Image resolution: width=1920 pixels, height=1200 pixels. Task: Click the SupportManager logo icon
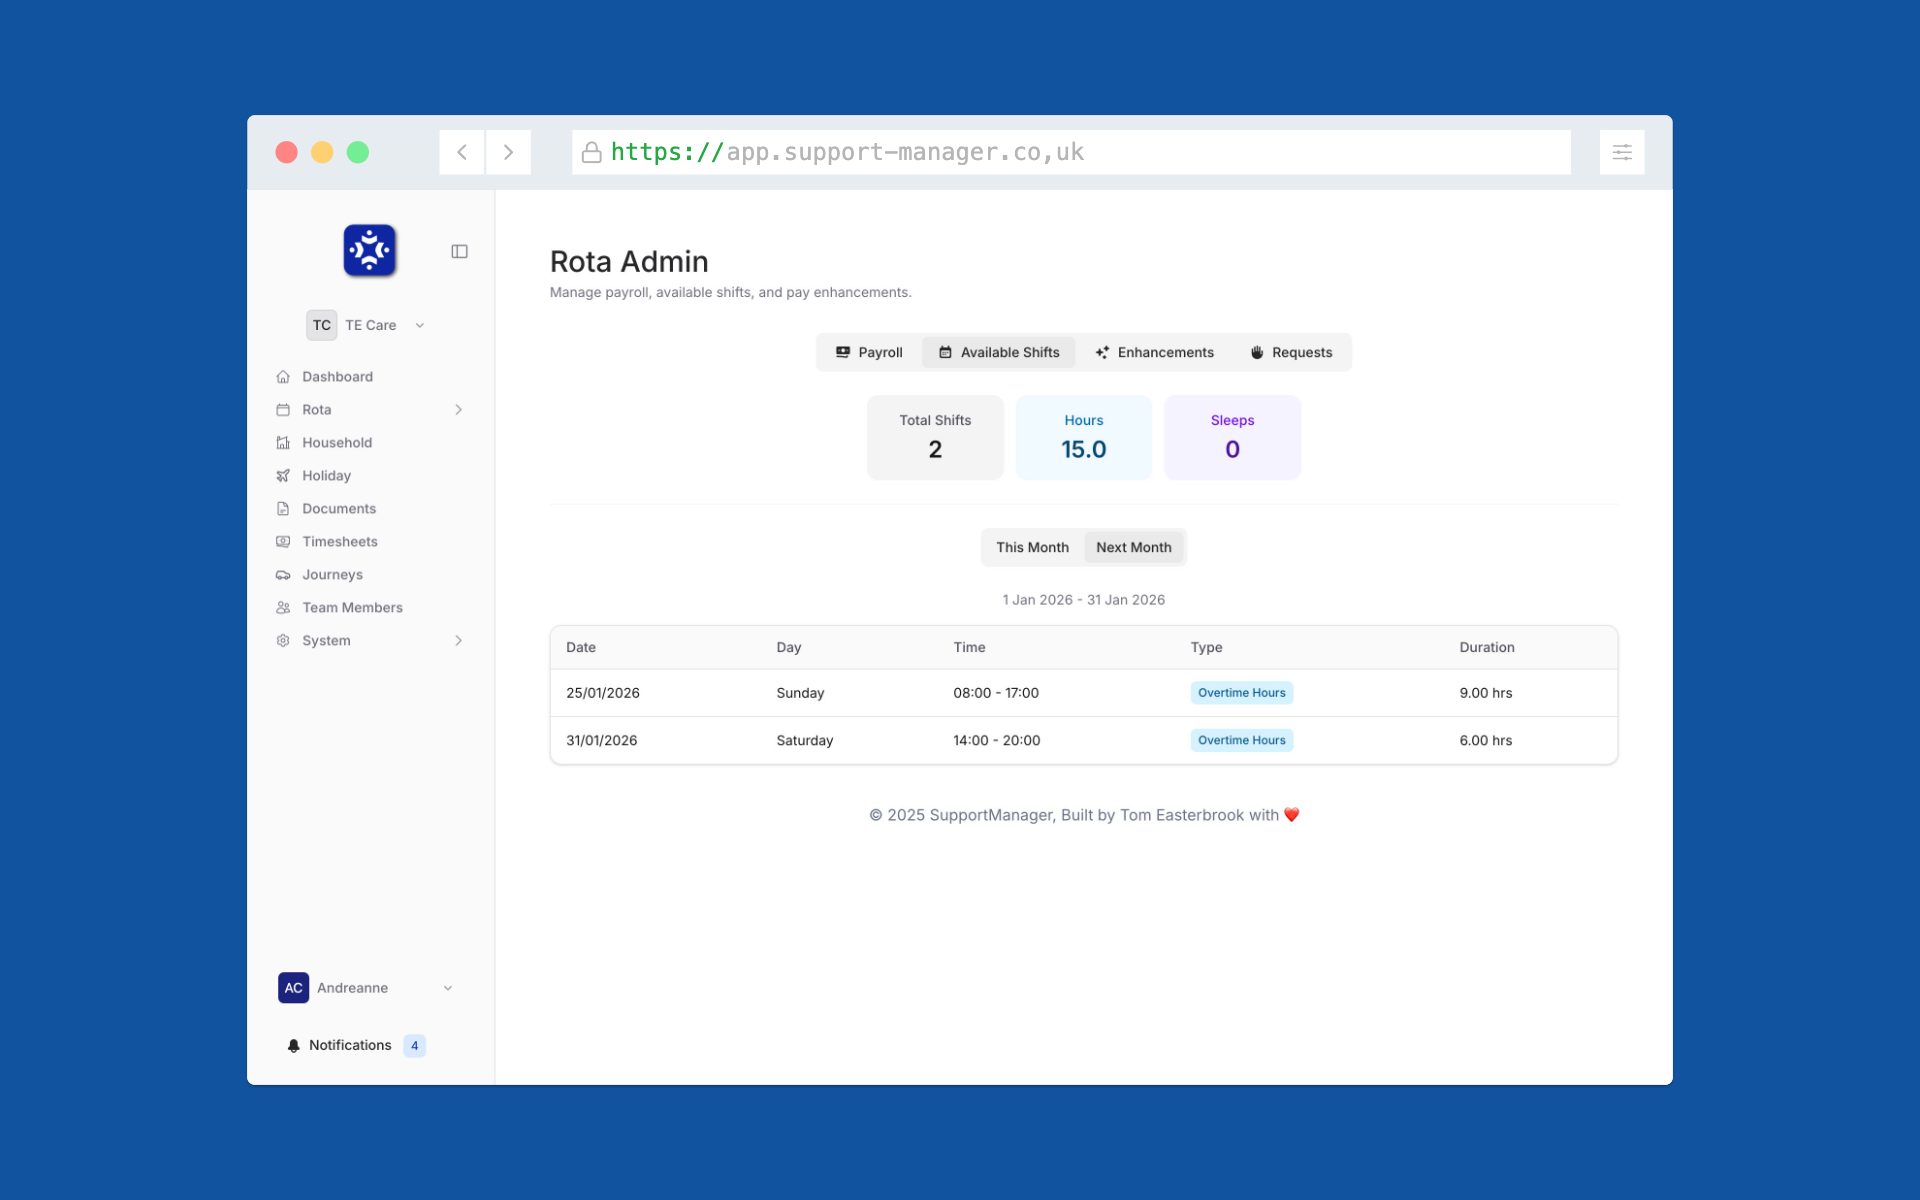[368, 250]
